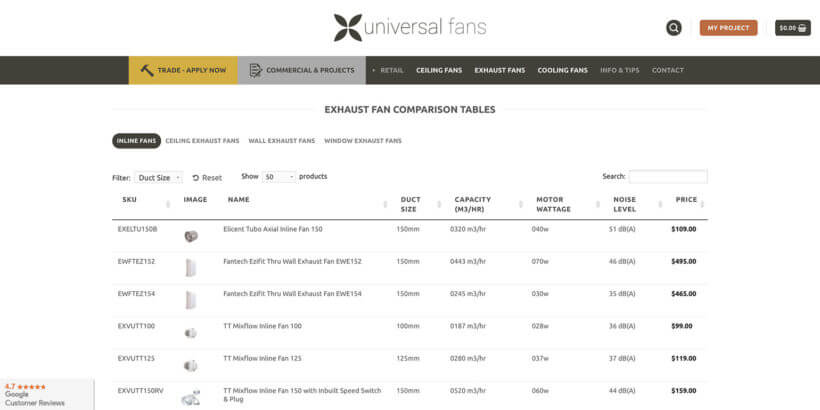Click noise level 35 dB(A)
Image resolution: width=820 pixels, height=410 pixels.
pyautogui.click(x=622, y=294)
